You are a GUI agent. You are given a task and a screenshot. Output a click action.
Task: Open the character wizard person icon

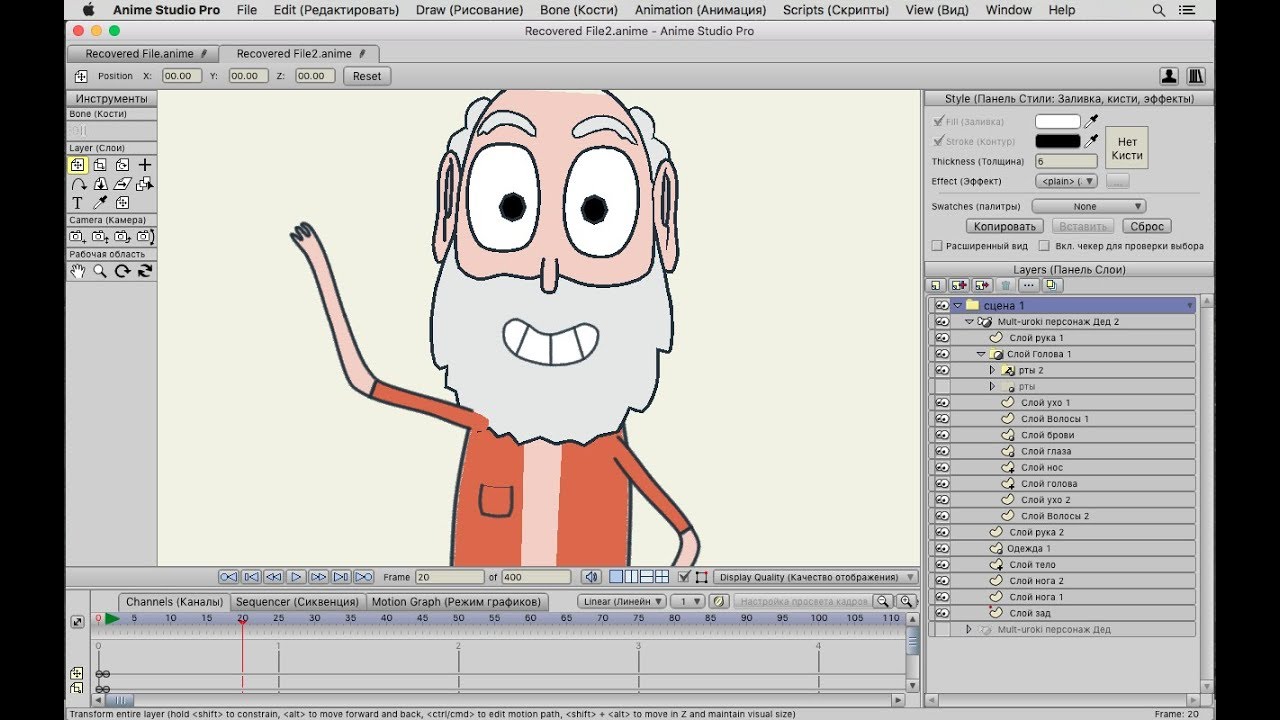coord(1168,76)
